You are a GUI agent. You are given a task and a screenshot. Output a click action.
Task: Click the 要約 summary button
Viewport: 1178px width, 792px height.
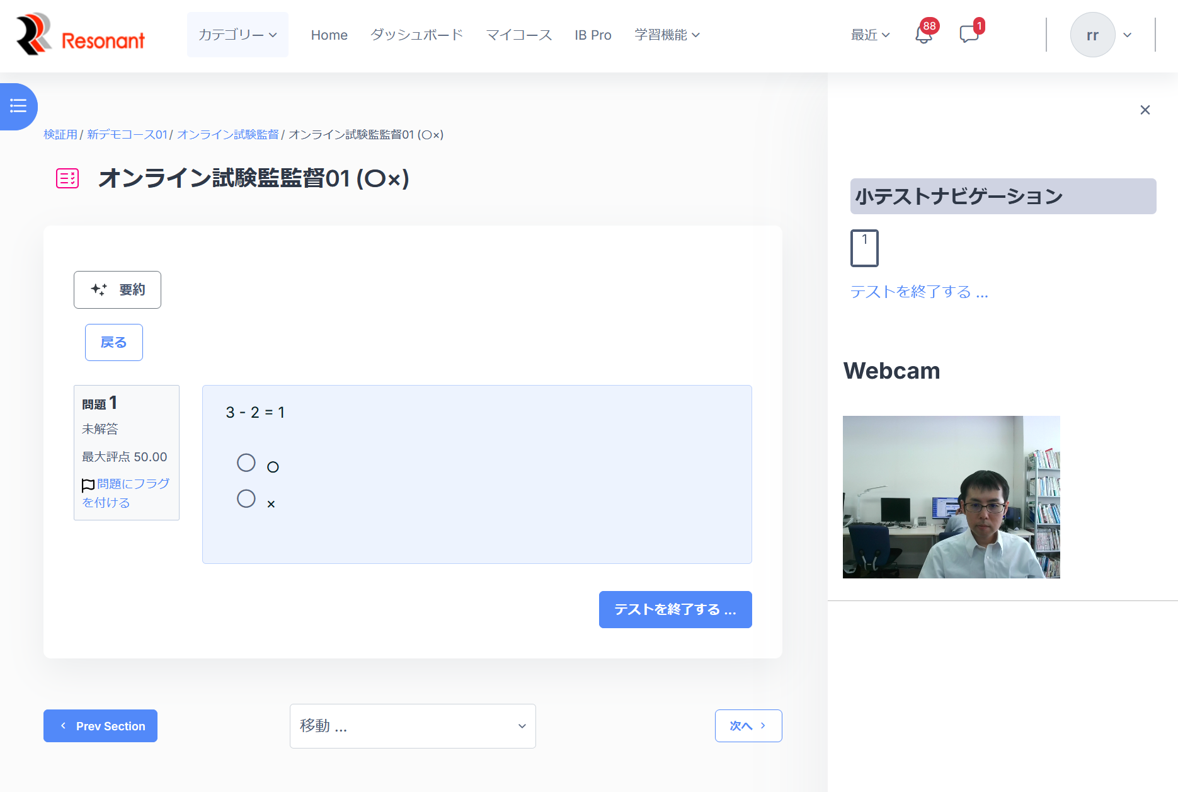coord(117,290)
